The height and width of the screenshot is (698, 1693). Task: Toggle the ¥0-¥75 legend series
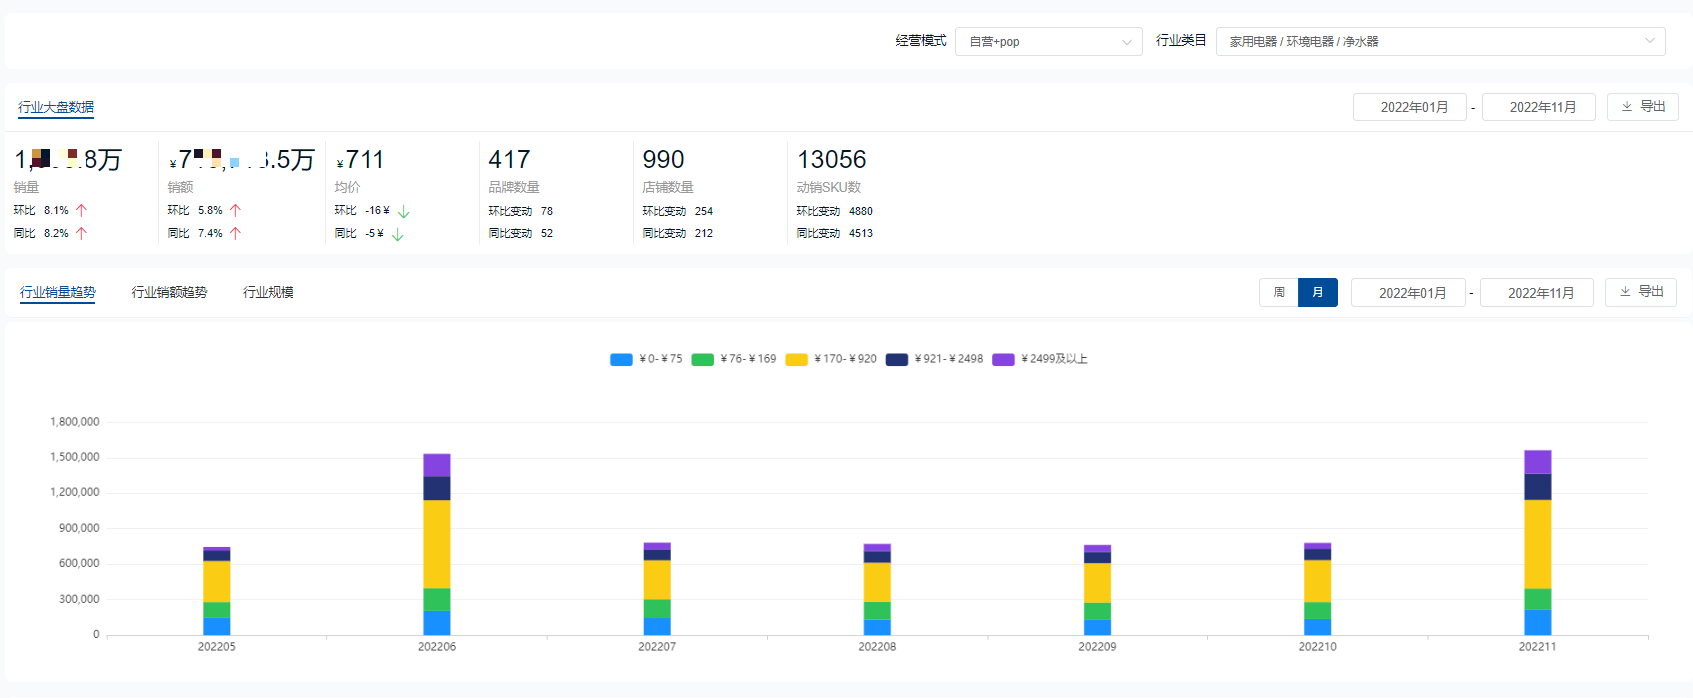click(646, 359)
